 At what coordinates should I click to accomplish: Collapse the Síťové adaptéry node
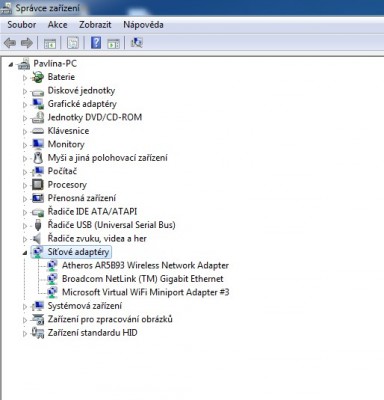pos(25,253)
